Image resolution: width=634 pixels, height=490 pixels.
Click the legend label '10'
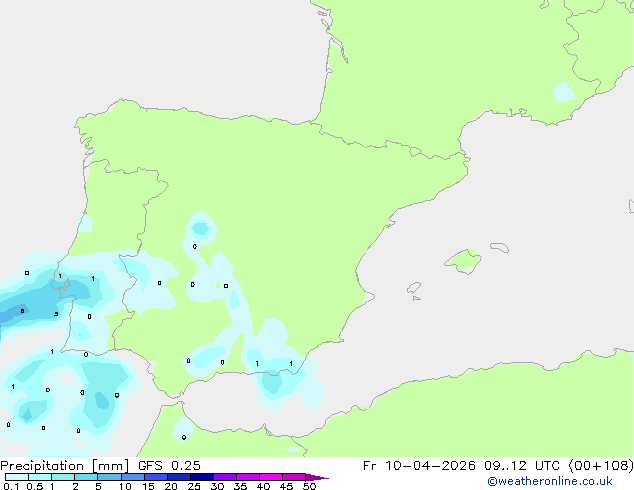pos(125,486)
